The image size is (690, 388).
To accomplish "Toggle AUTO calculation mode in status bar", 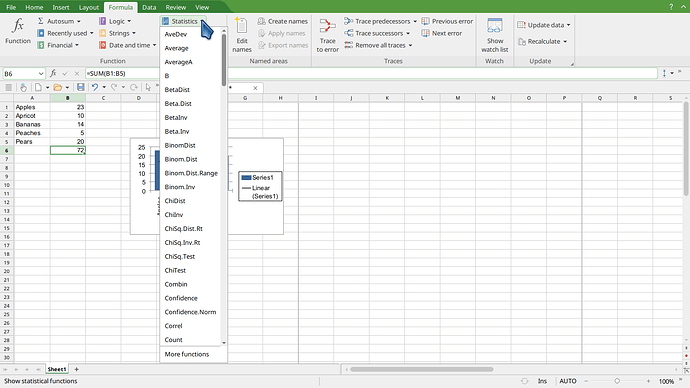I will pyautogui.click(x=568, y=381).
